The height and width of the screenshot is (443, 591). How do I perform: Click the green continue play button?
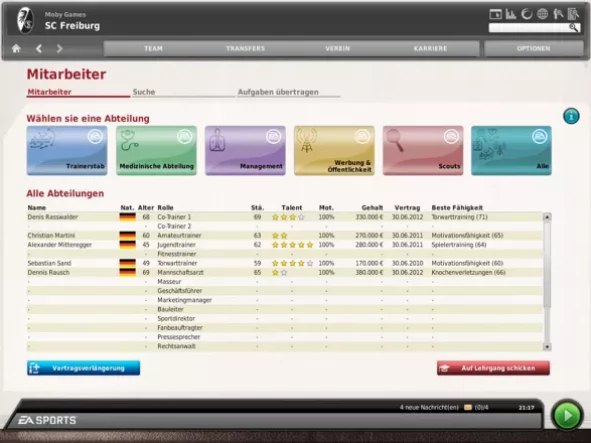pos(567,415)
